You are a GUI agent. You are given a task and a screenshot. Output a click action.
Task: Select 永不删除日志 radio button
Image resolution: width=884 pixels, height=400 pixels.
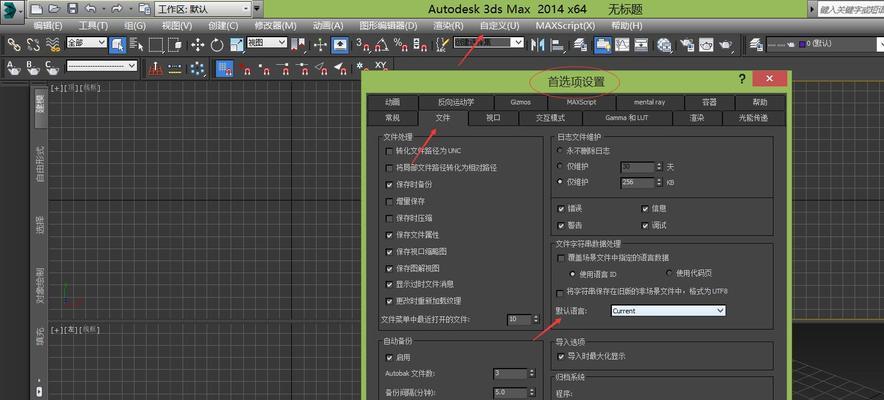coord(559,150)
